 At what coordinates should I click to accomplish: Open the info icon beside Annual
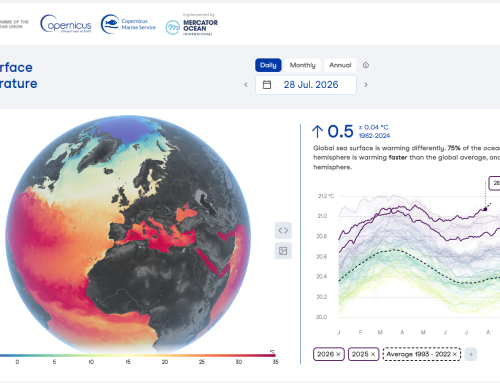point(366,65)
